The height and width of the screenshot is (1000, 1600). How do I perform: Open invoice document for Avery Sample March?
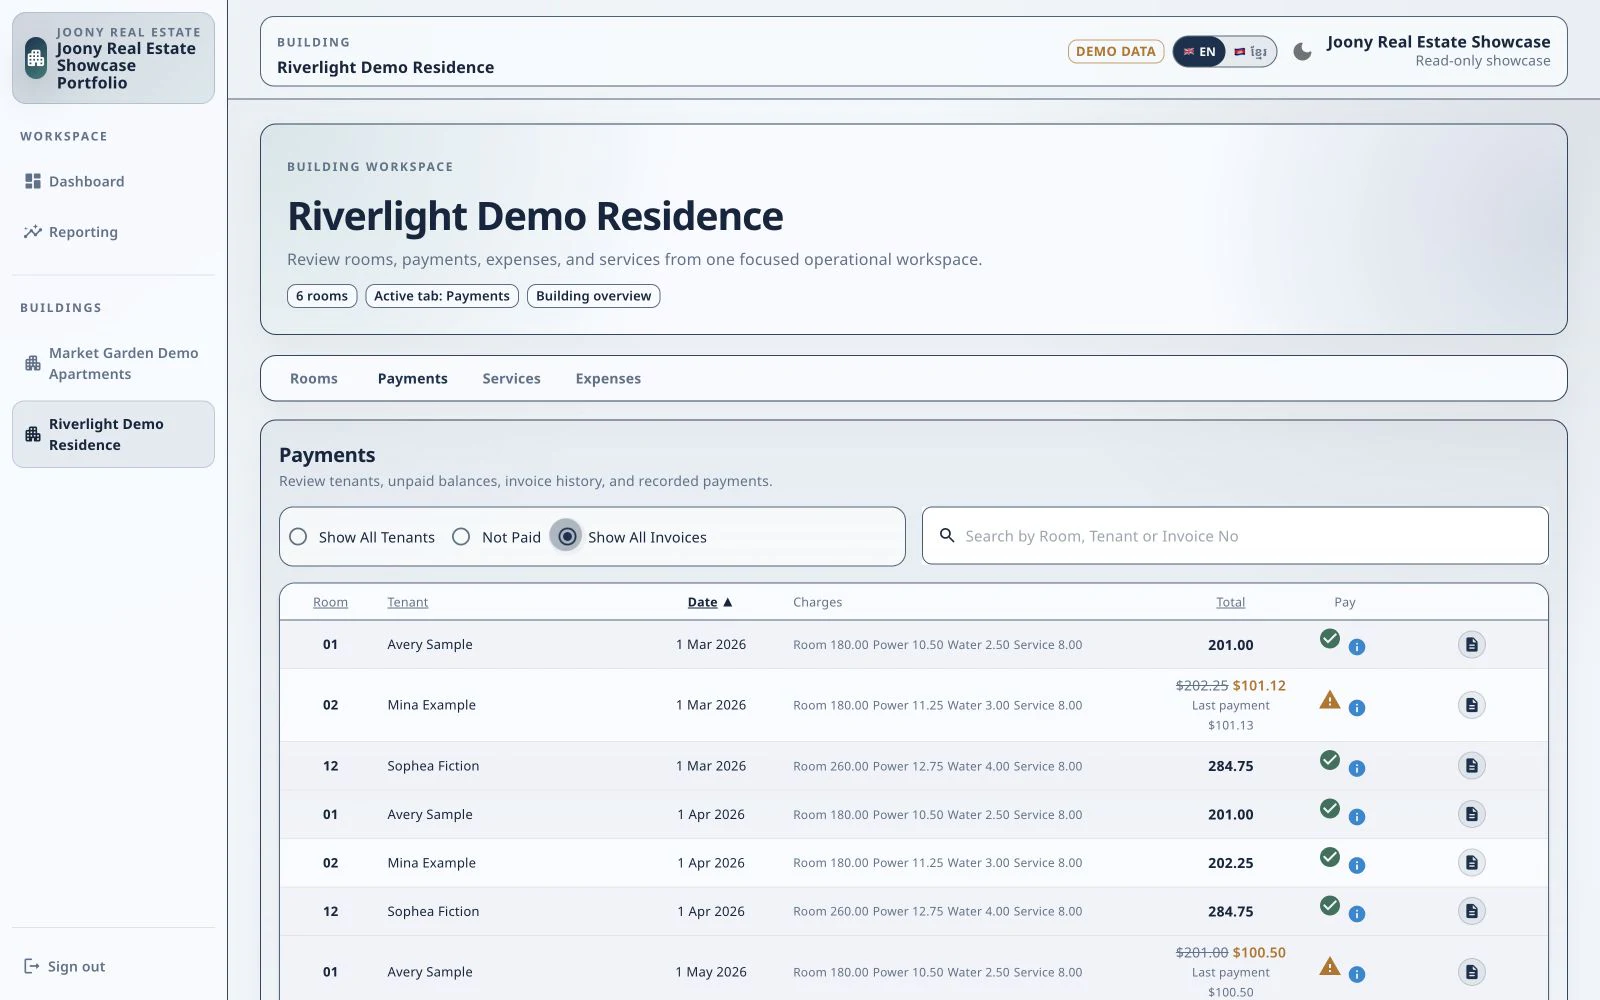click(1471, 645)
